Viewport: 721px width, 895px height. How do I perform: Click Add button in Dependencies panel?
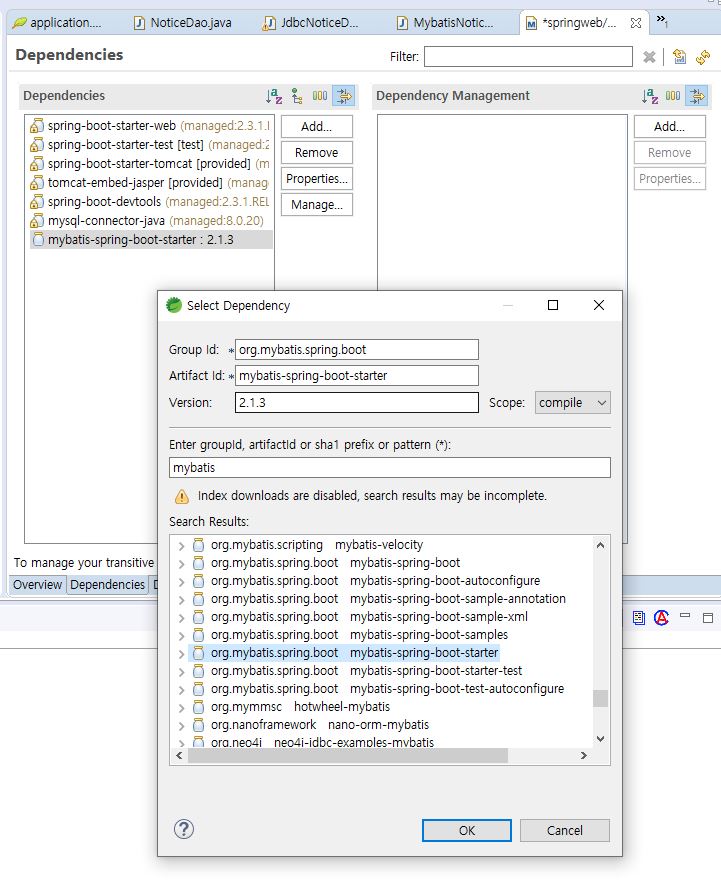[317, 127]
